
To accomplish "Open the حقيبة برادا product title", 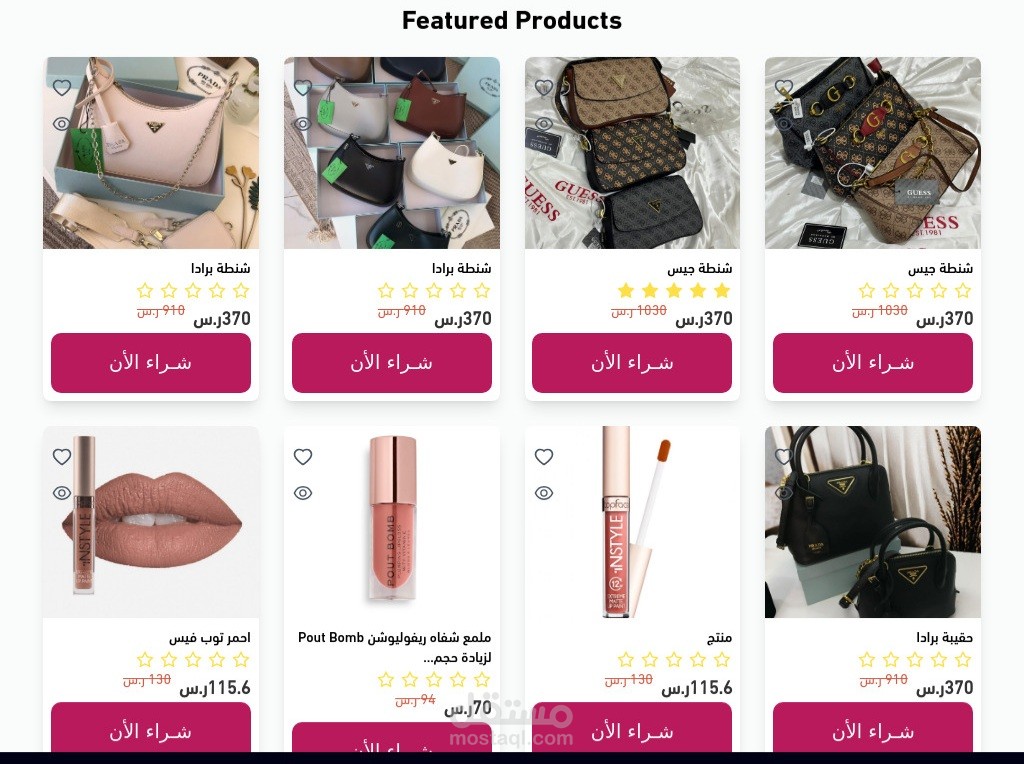I will point(944,637).
